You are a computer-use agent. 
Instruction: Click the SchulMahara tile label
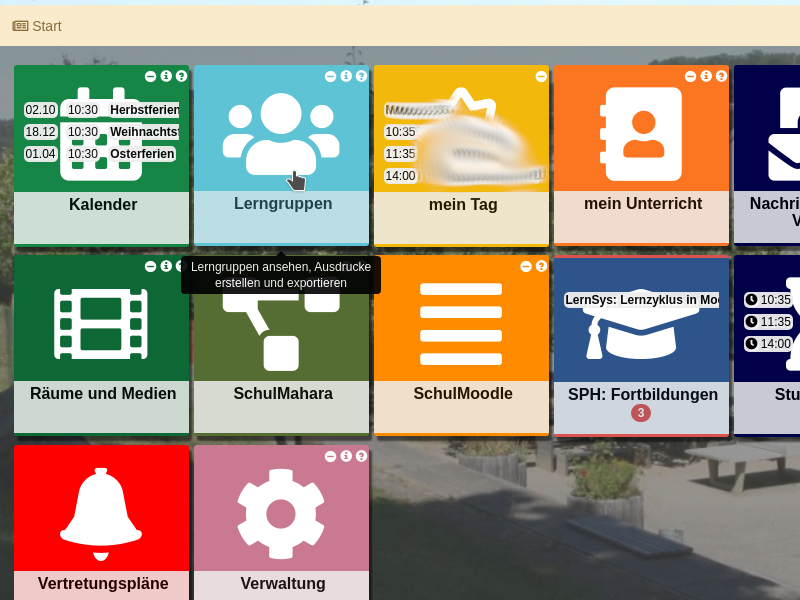point(282,393)
